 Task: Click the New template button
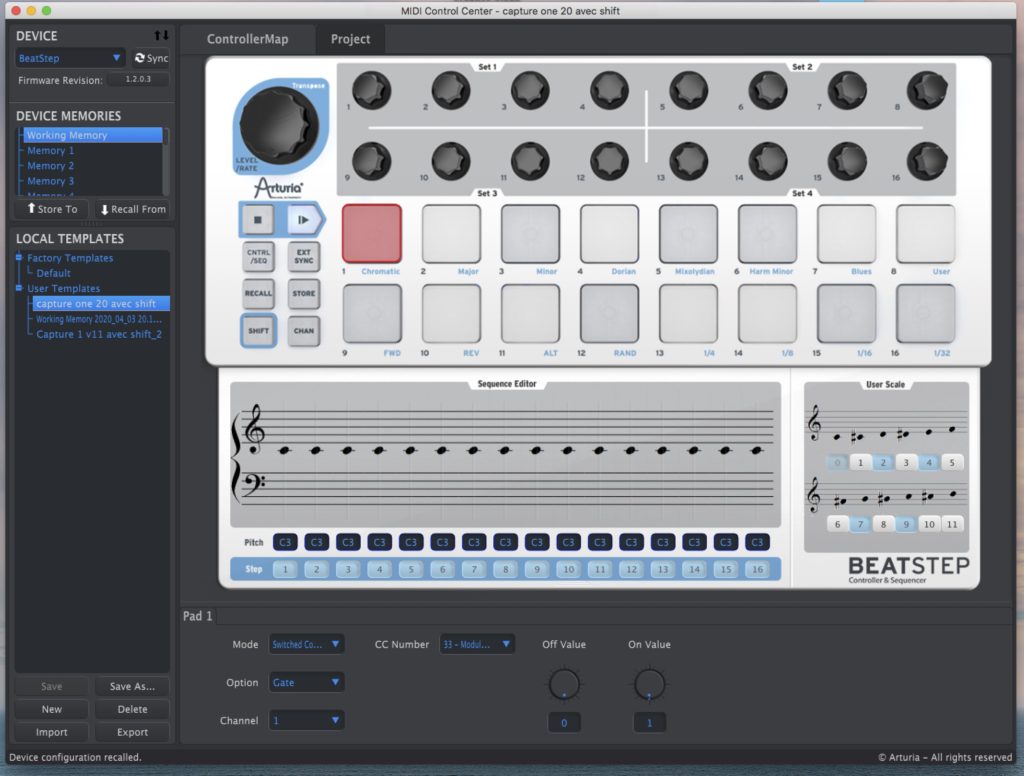(52, 709)
